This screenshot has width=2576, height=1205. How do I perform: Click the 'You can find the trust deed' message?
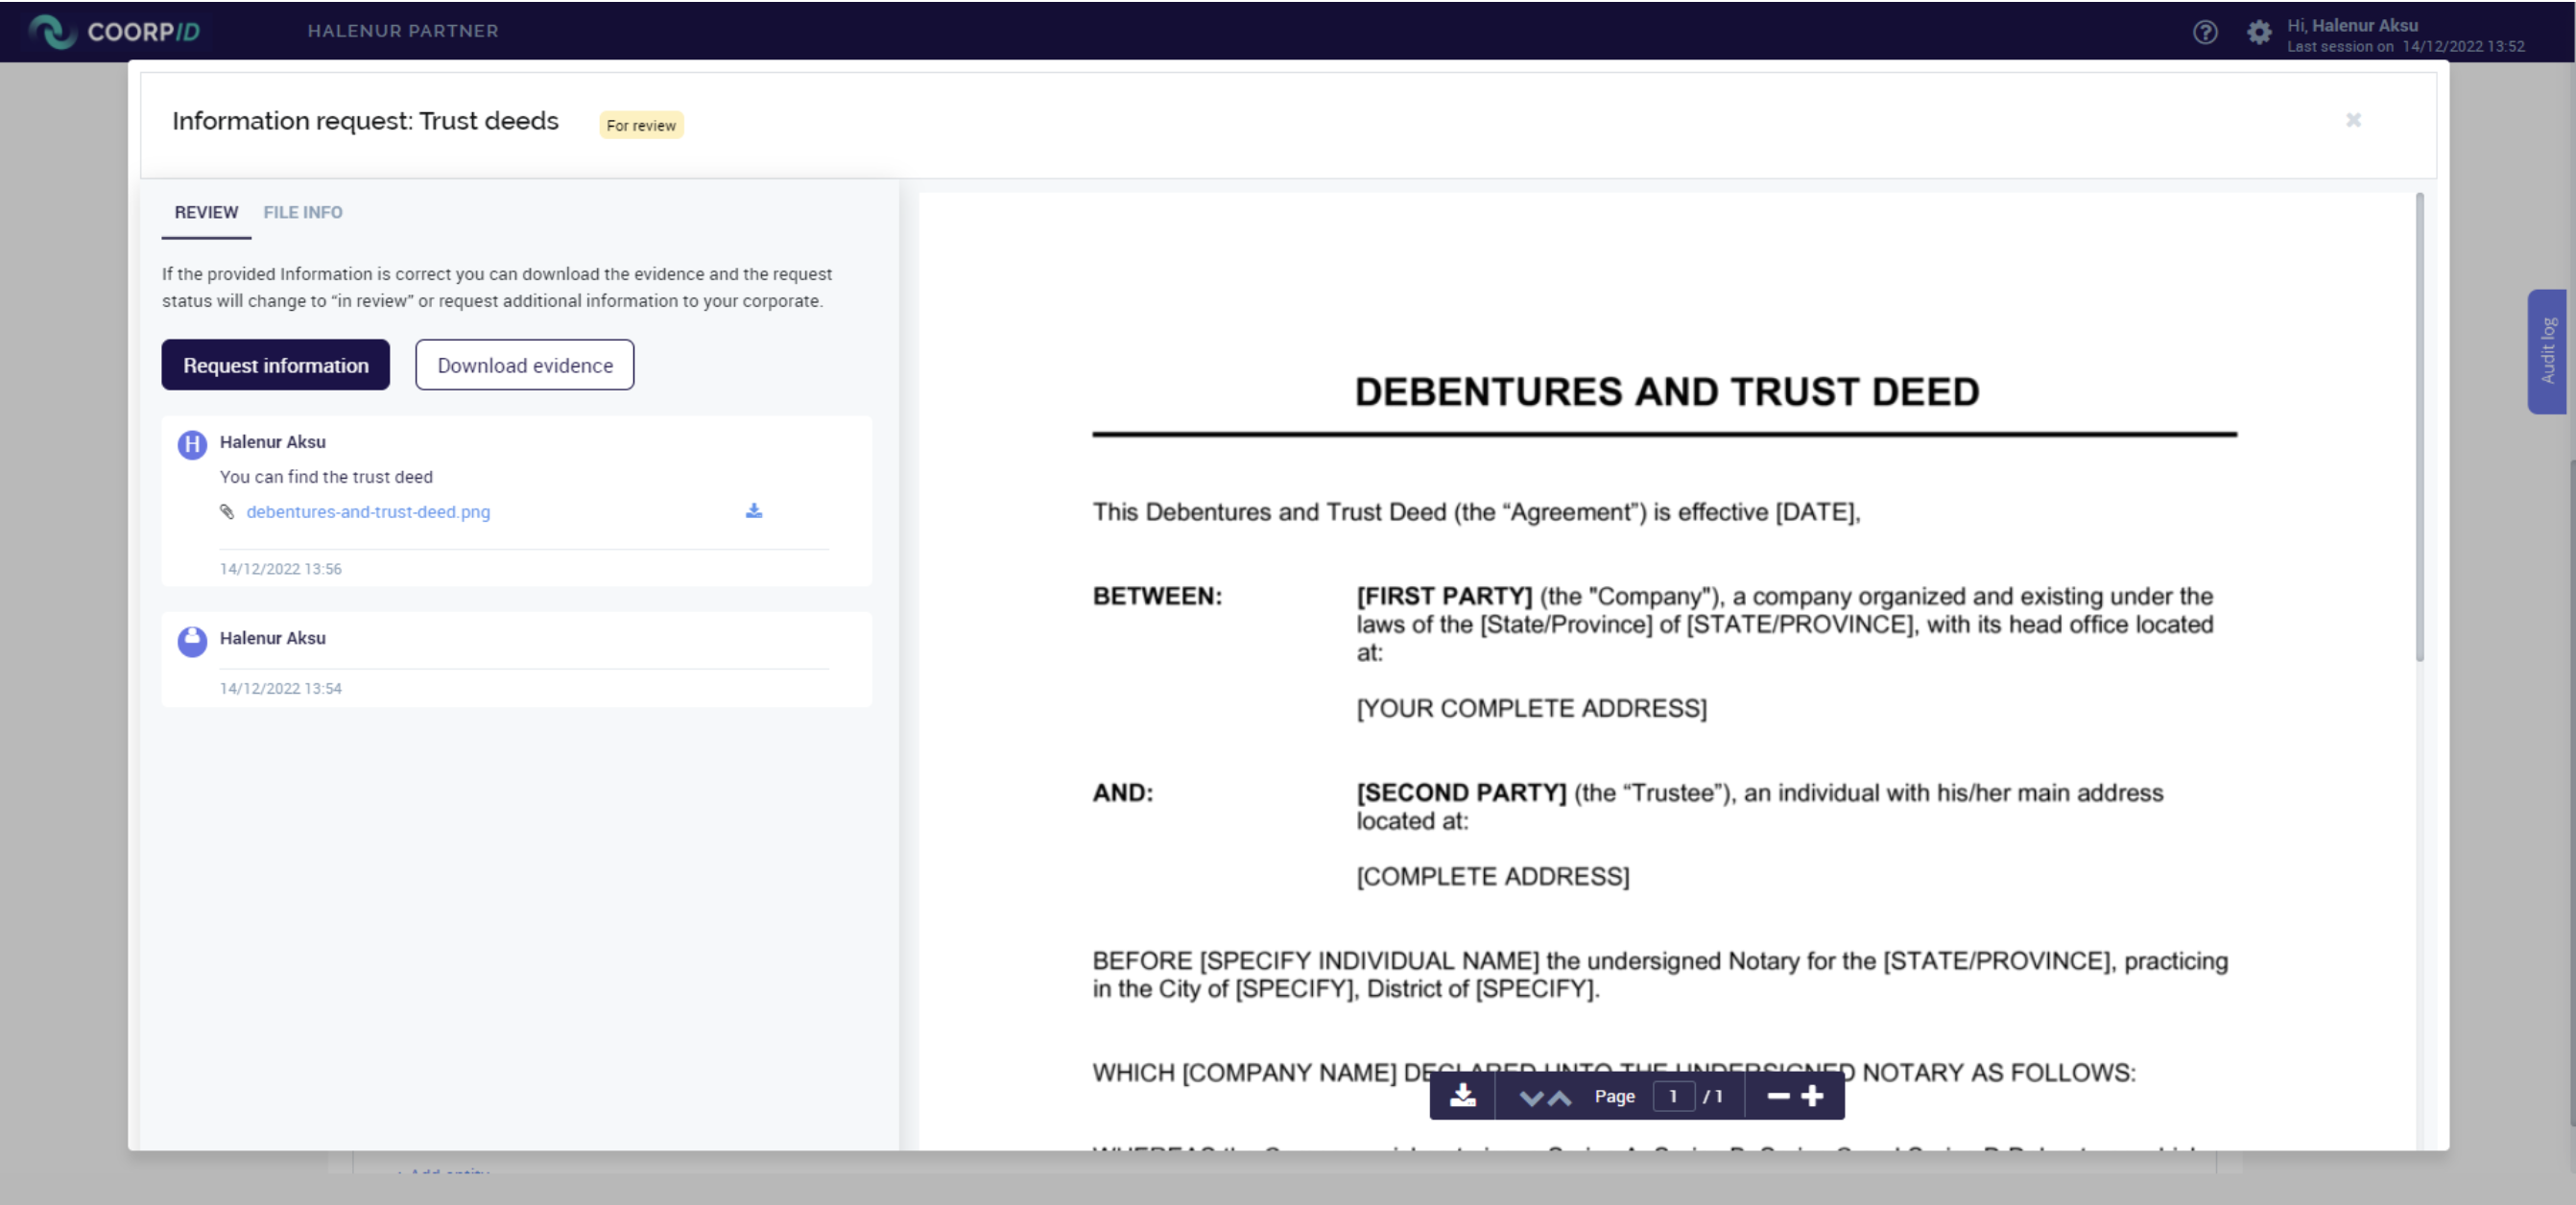coord(326,477)
